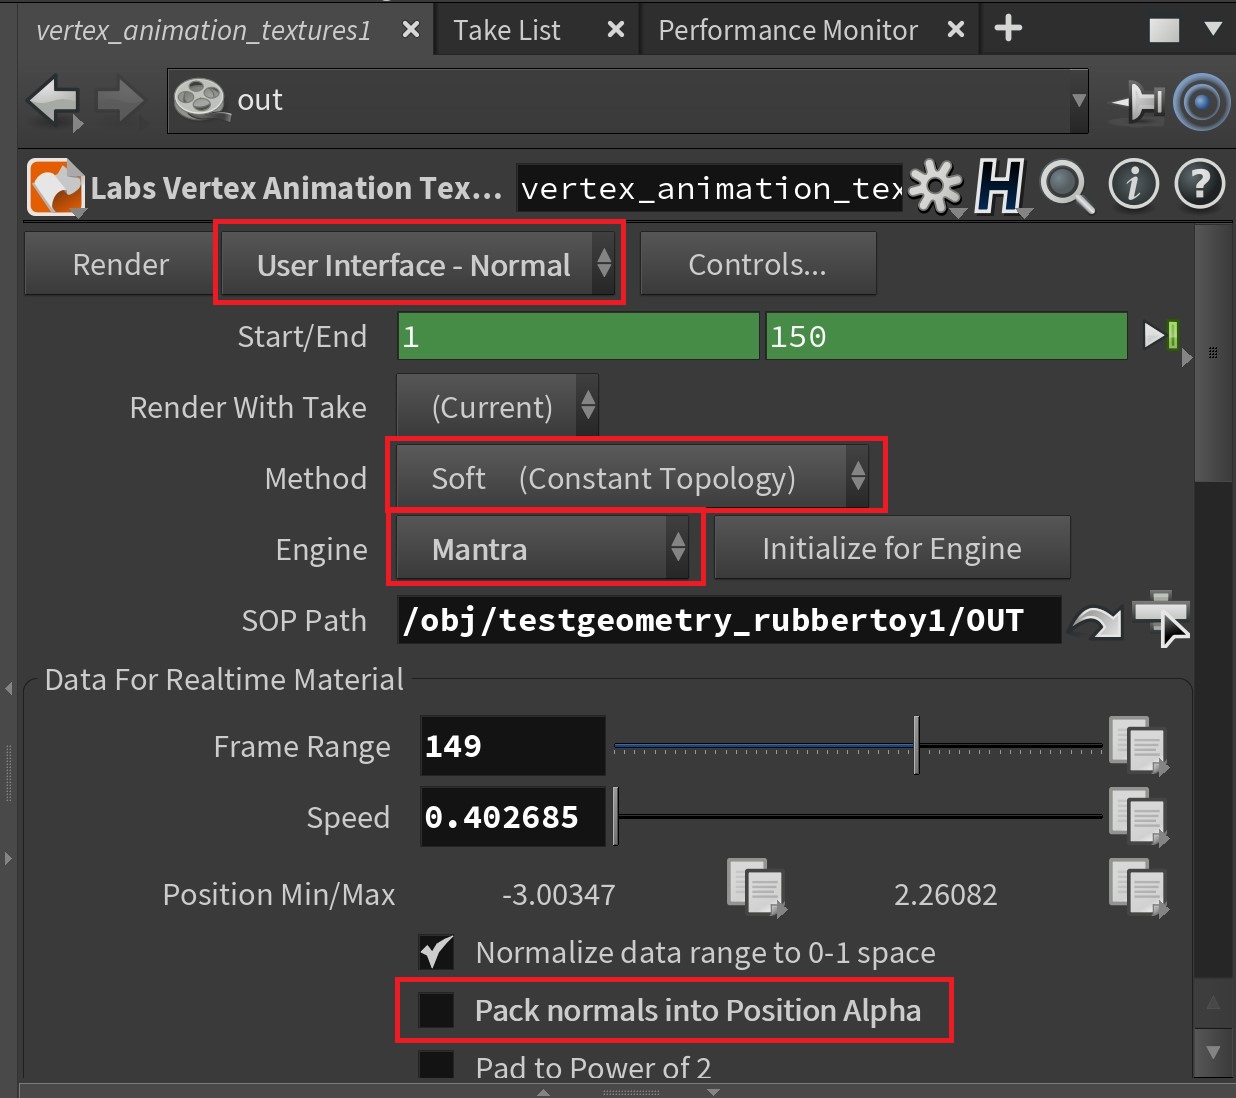
Task: Click the Houdini H defaults icon
Action: (x=999, y=186)
